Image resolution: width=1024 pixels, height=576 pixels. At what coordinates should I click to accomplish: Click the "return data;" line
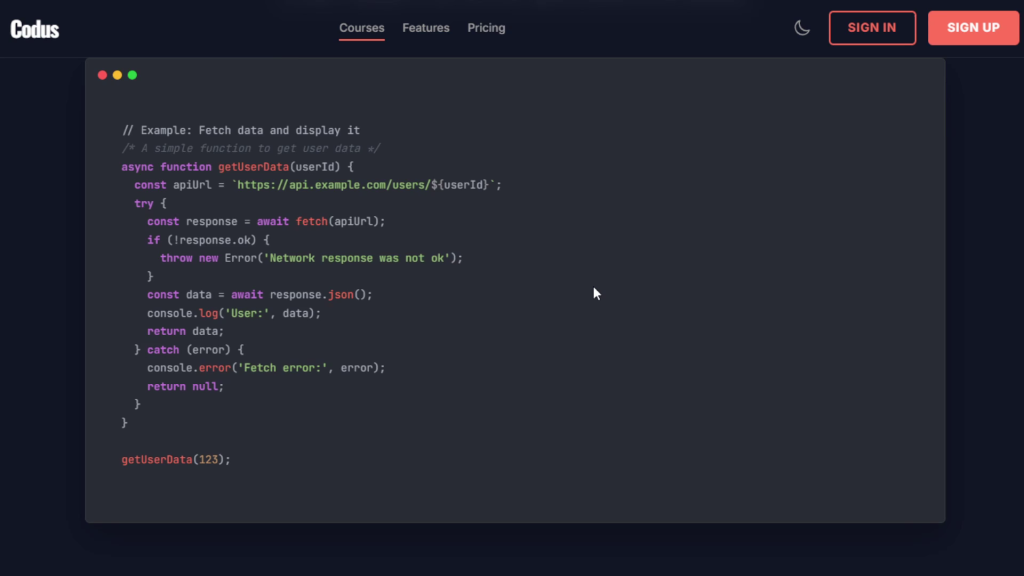[x=185, y=332]
